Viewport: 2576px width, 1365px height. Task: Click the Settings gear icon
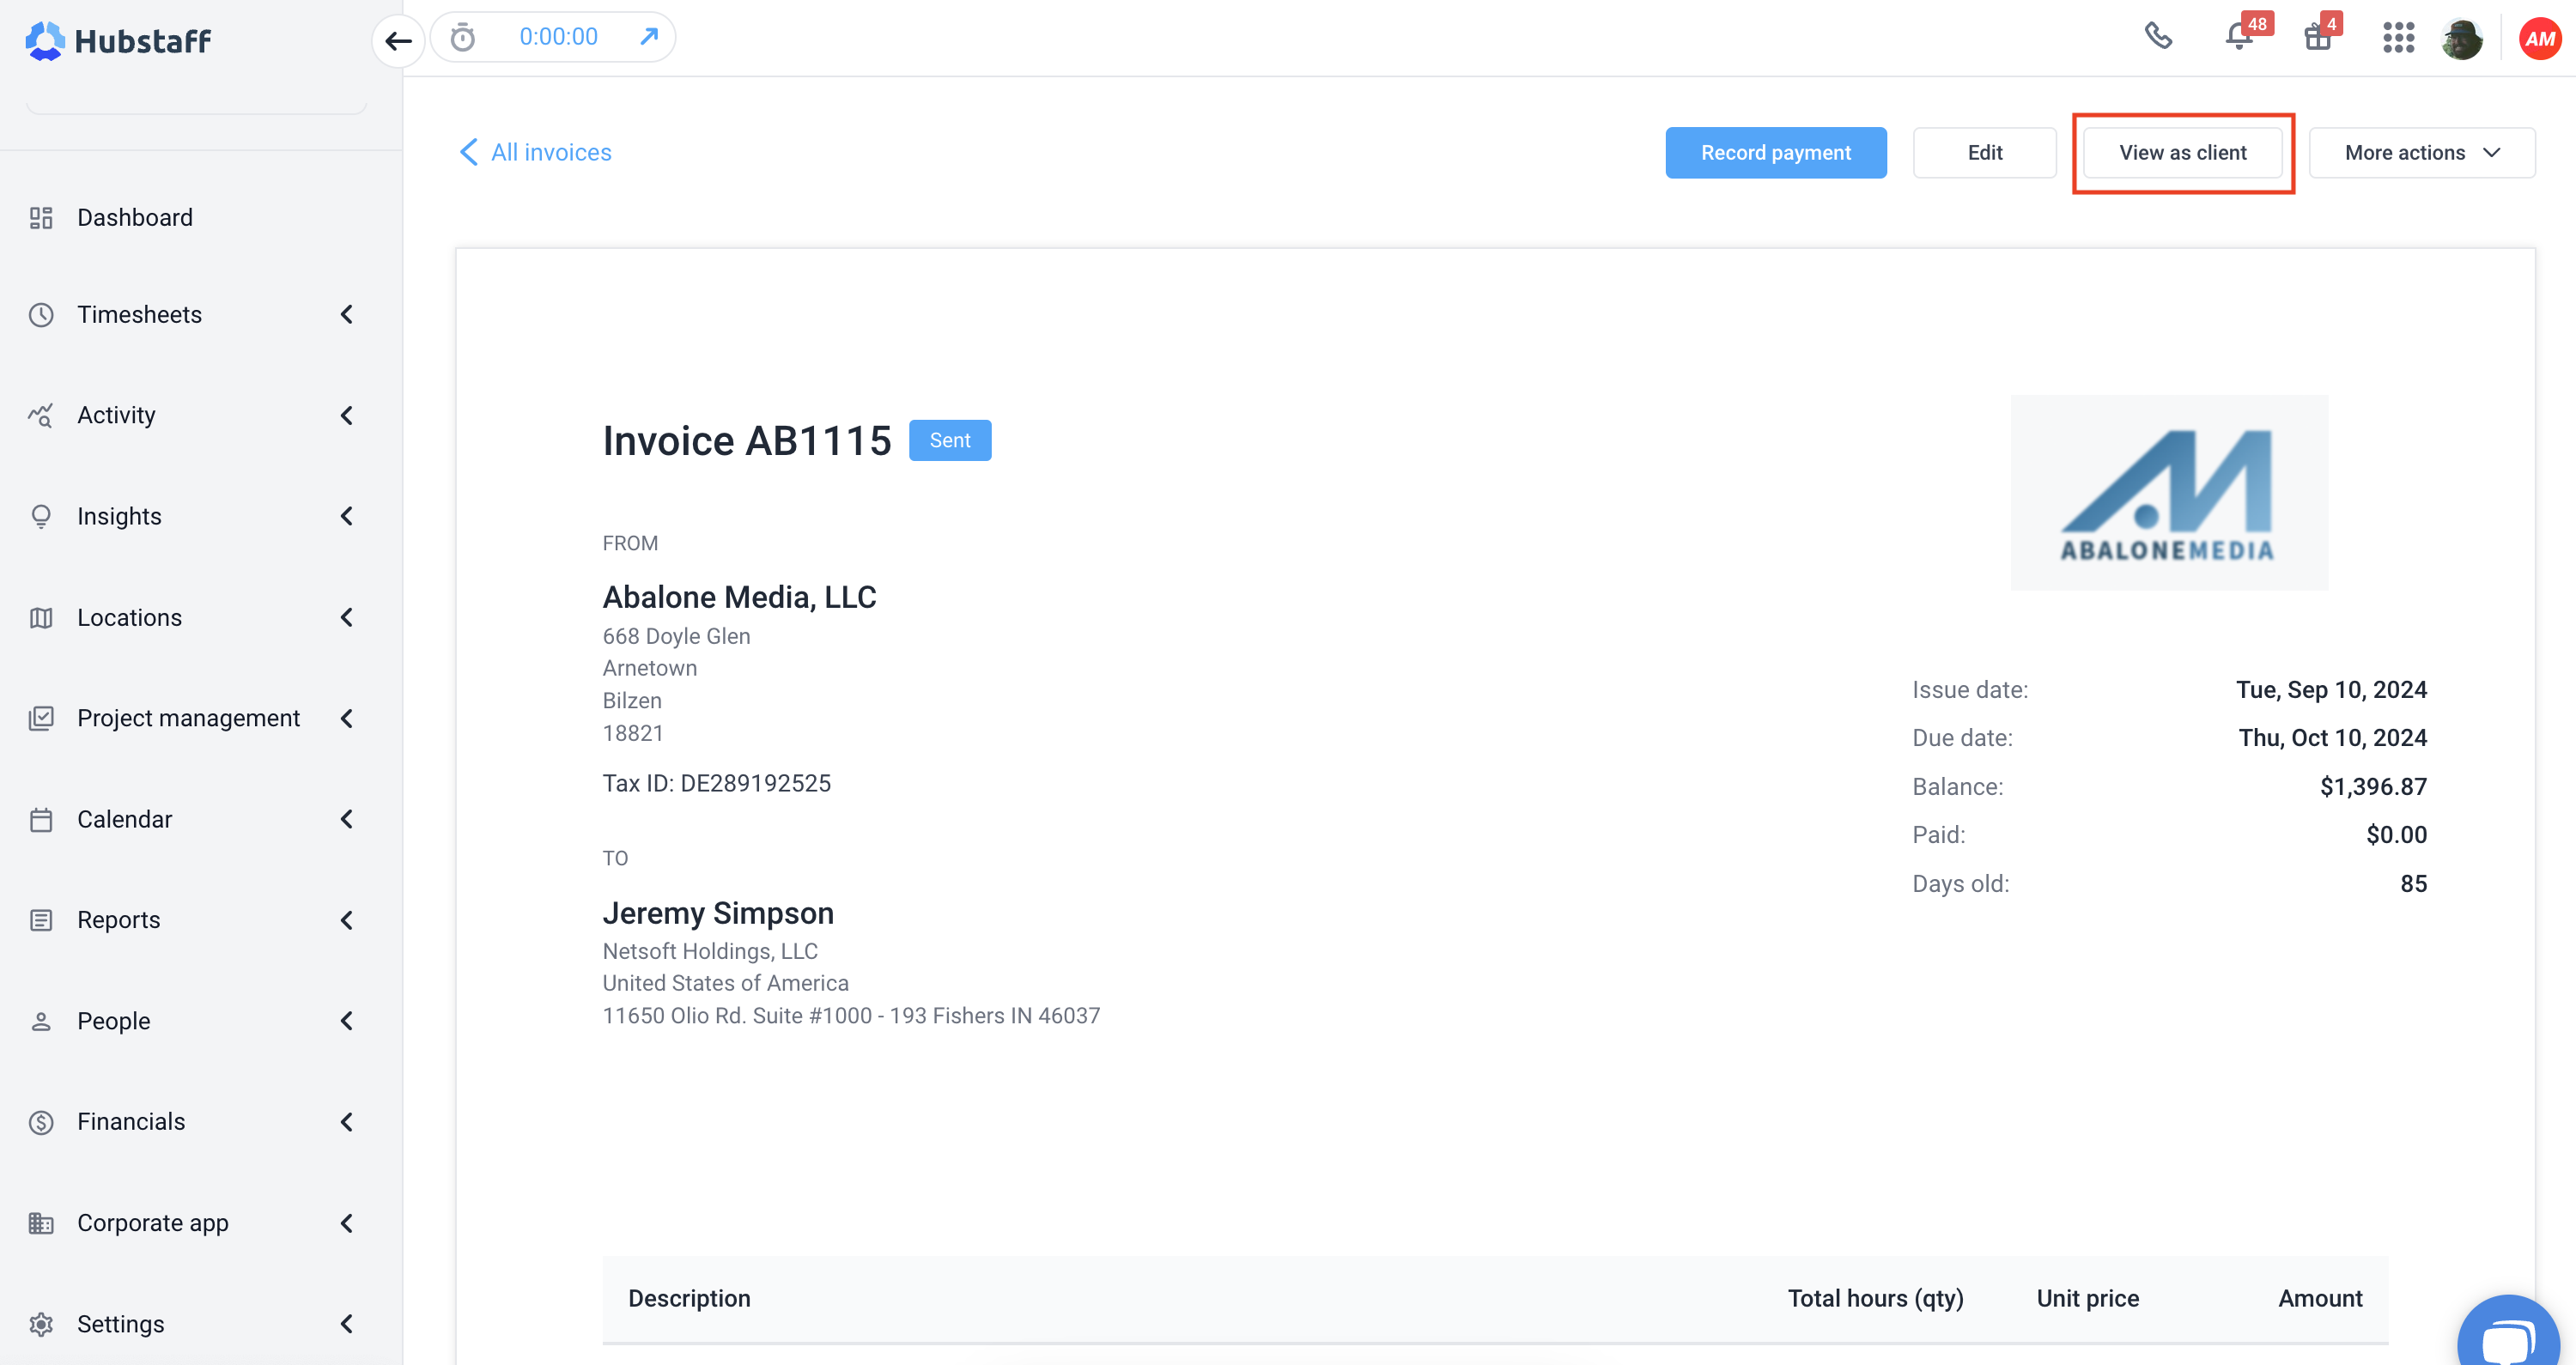(41, 1324)
